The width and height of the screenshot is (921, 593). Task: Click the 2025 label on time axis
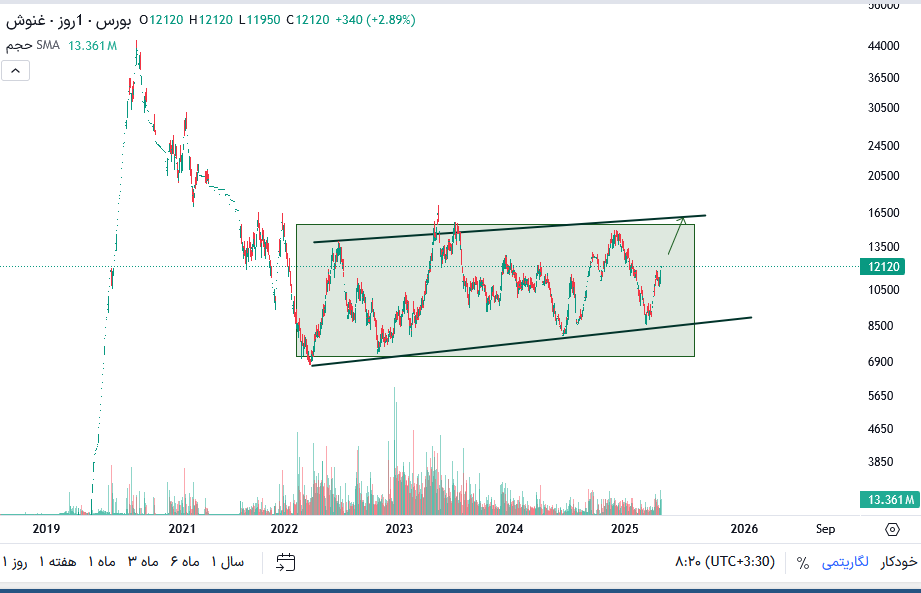(x=624, y=529)
